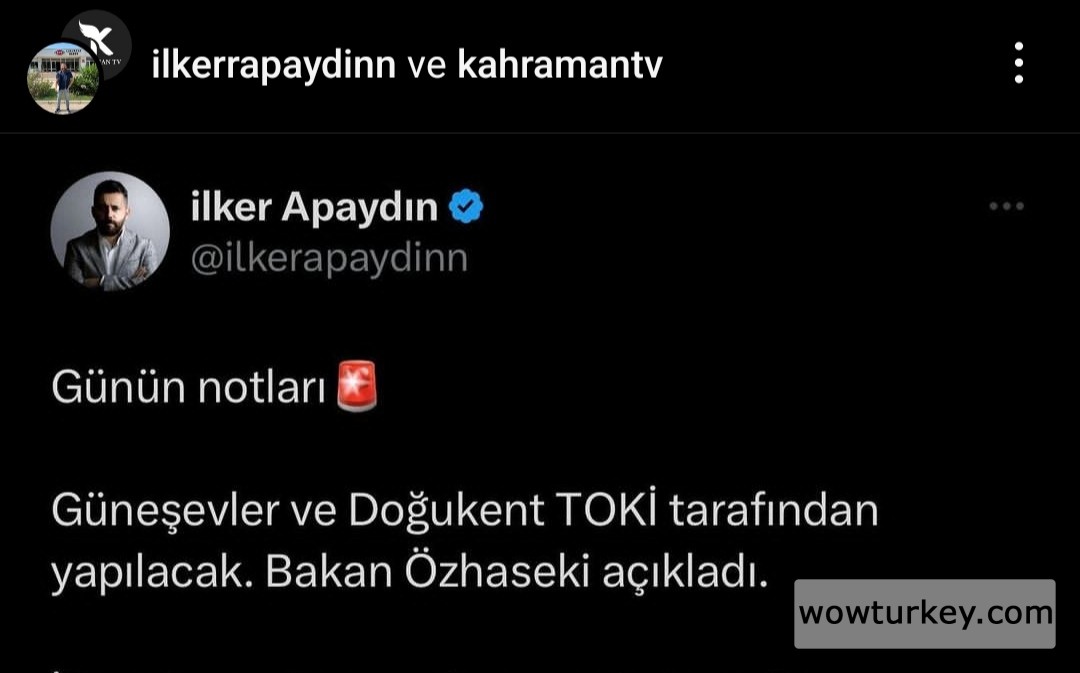Click the @ilkerapaydinn handle
The image size is (1080, 673).
pyautogui.click(x=329, y=259)
